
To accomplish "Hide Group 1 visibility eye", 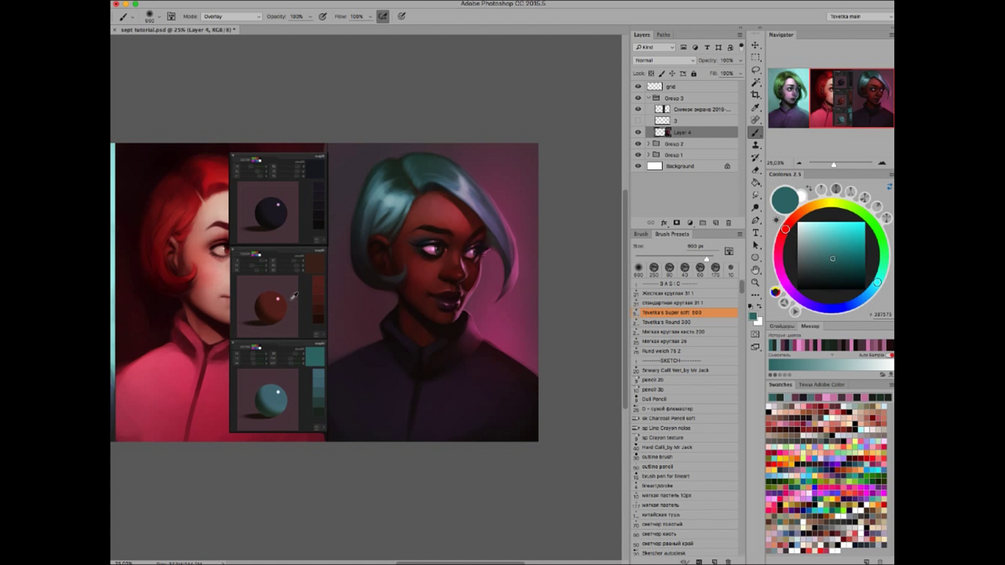I will pyautogui.click(x=638, y=154).
